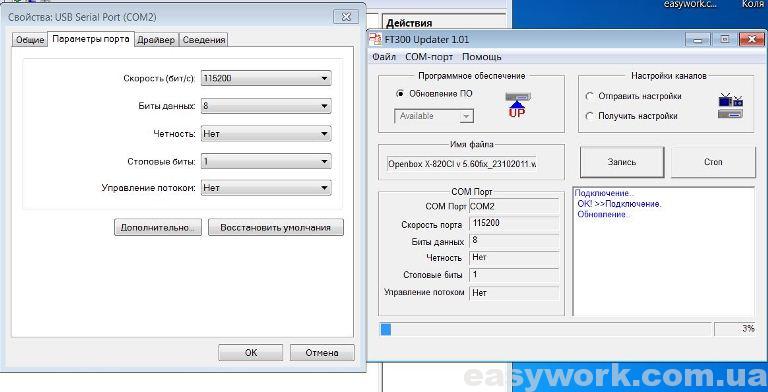Click the updater Стоповые биты field

click(514, 275)
